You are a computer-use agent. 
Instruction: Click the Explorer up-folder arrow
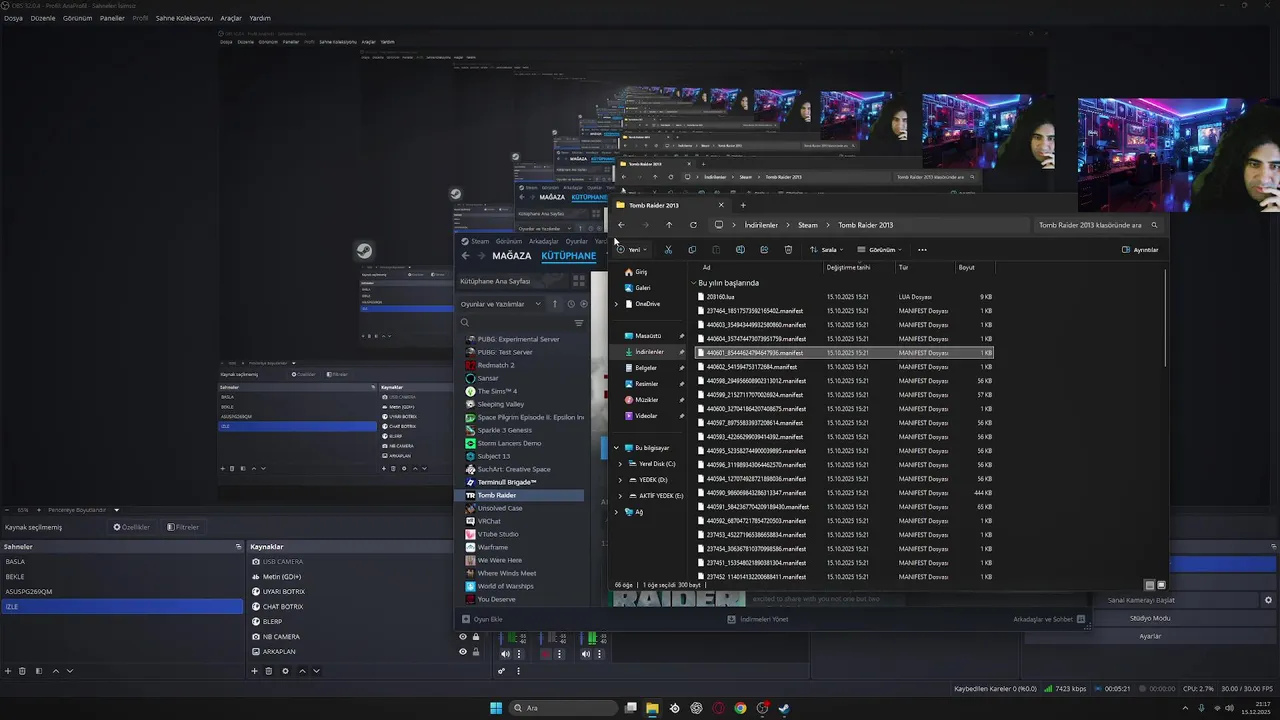669,225
